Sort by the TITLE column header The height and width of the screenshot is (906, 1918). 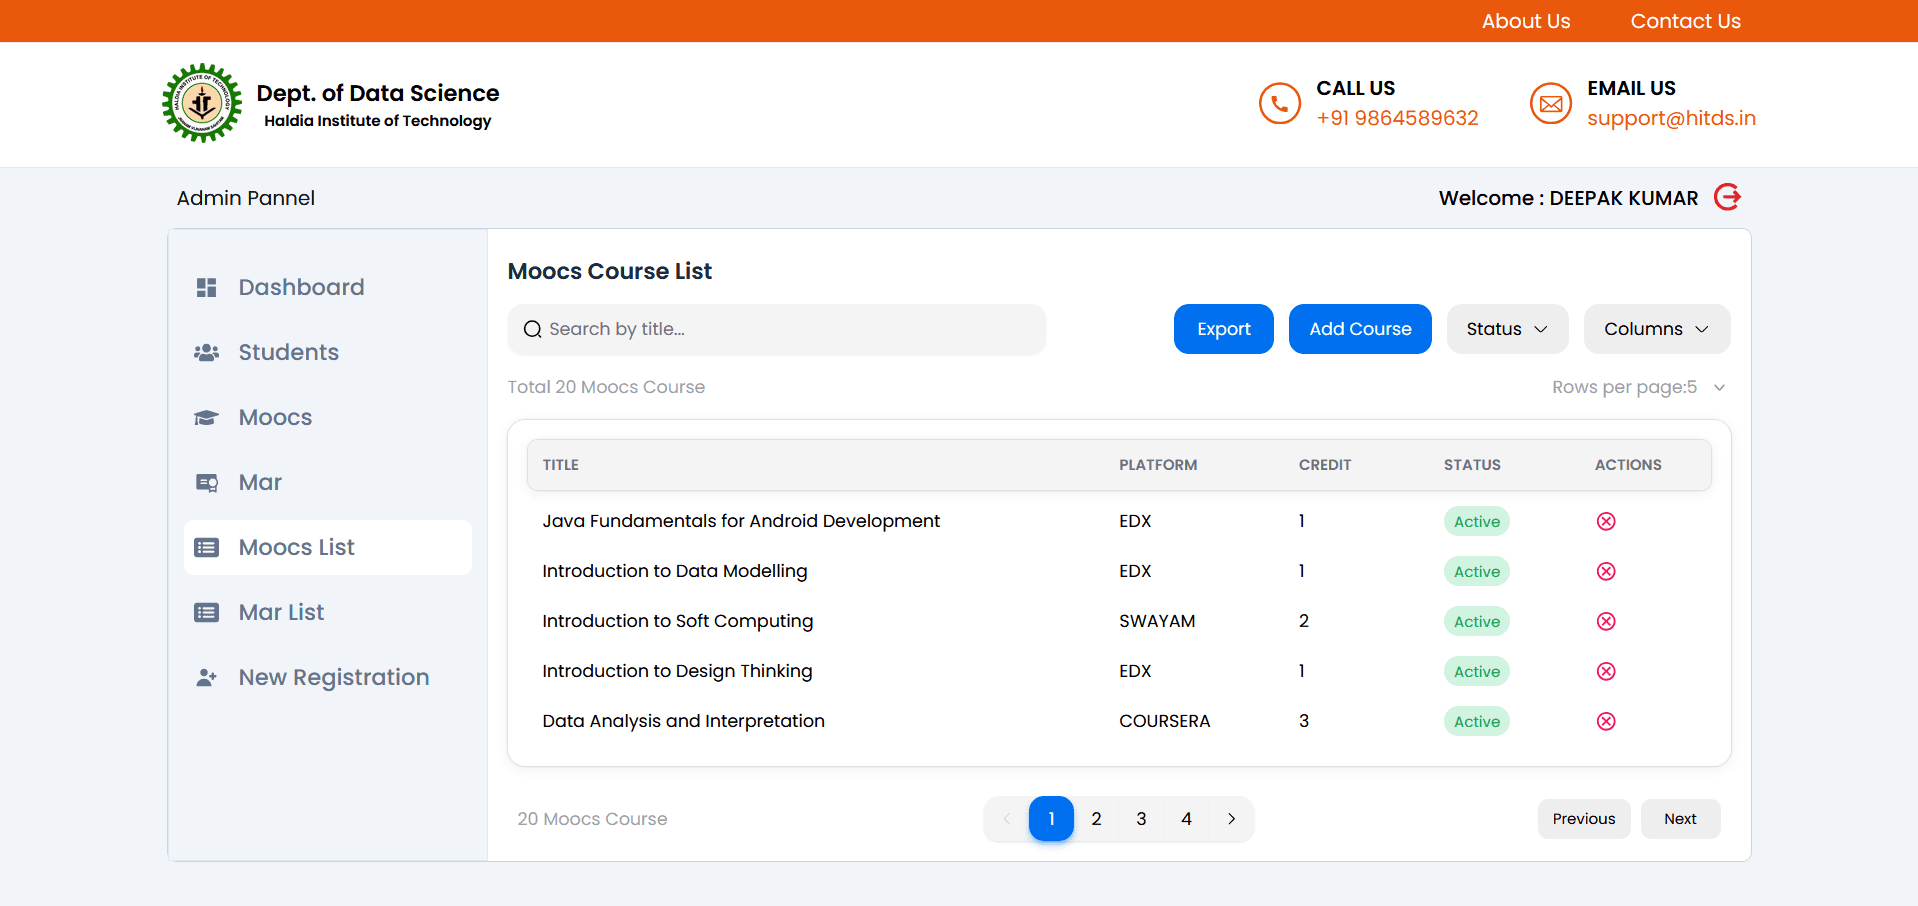coord(561,465)
